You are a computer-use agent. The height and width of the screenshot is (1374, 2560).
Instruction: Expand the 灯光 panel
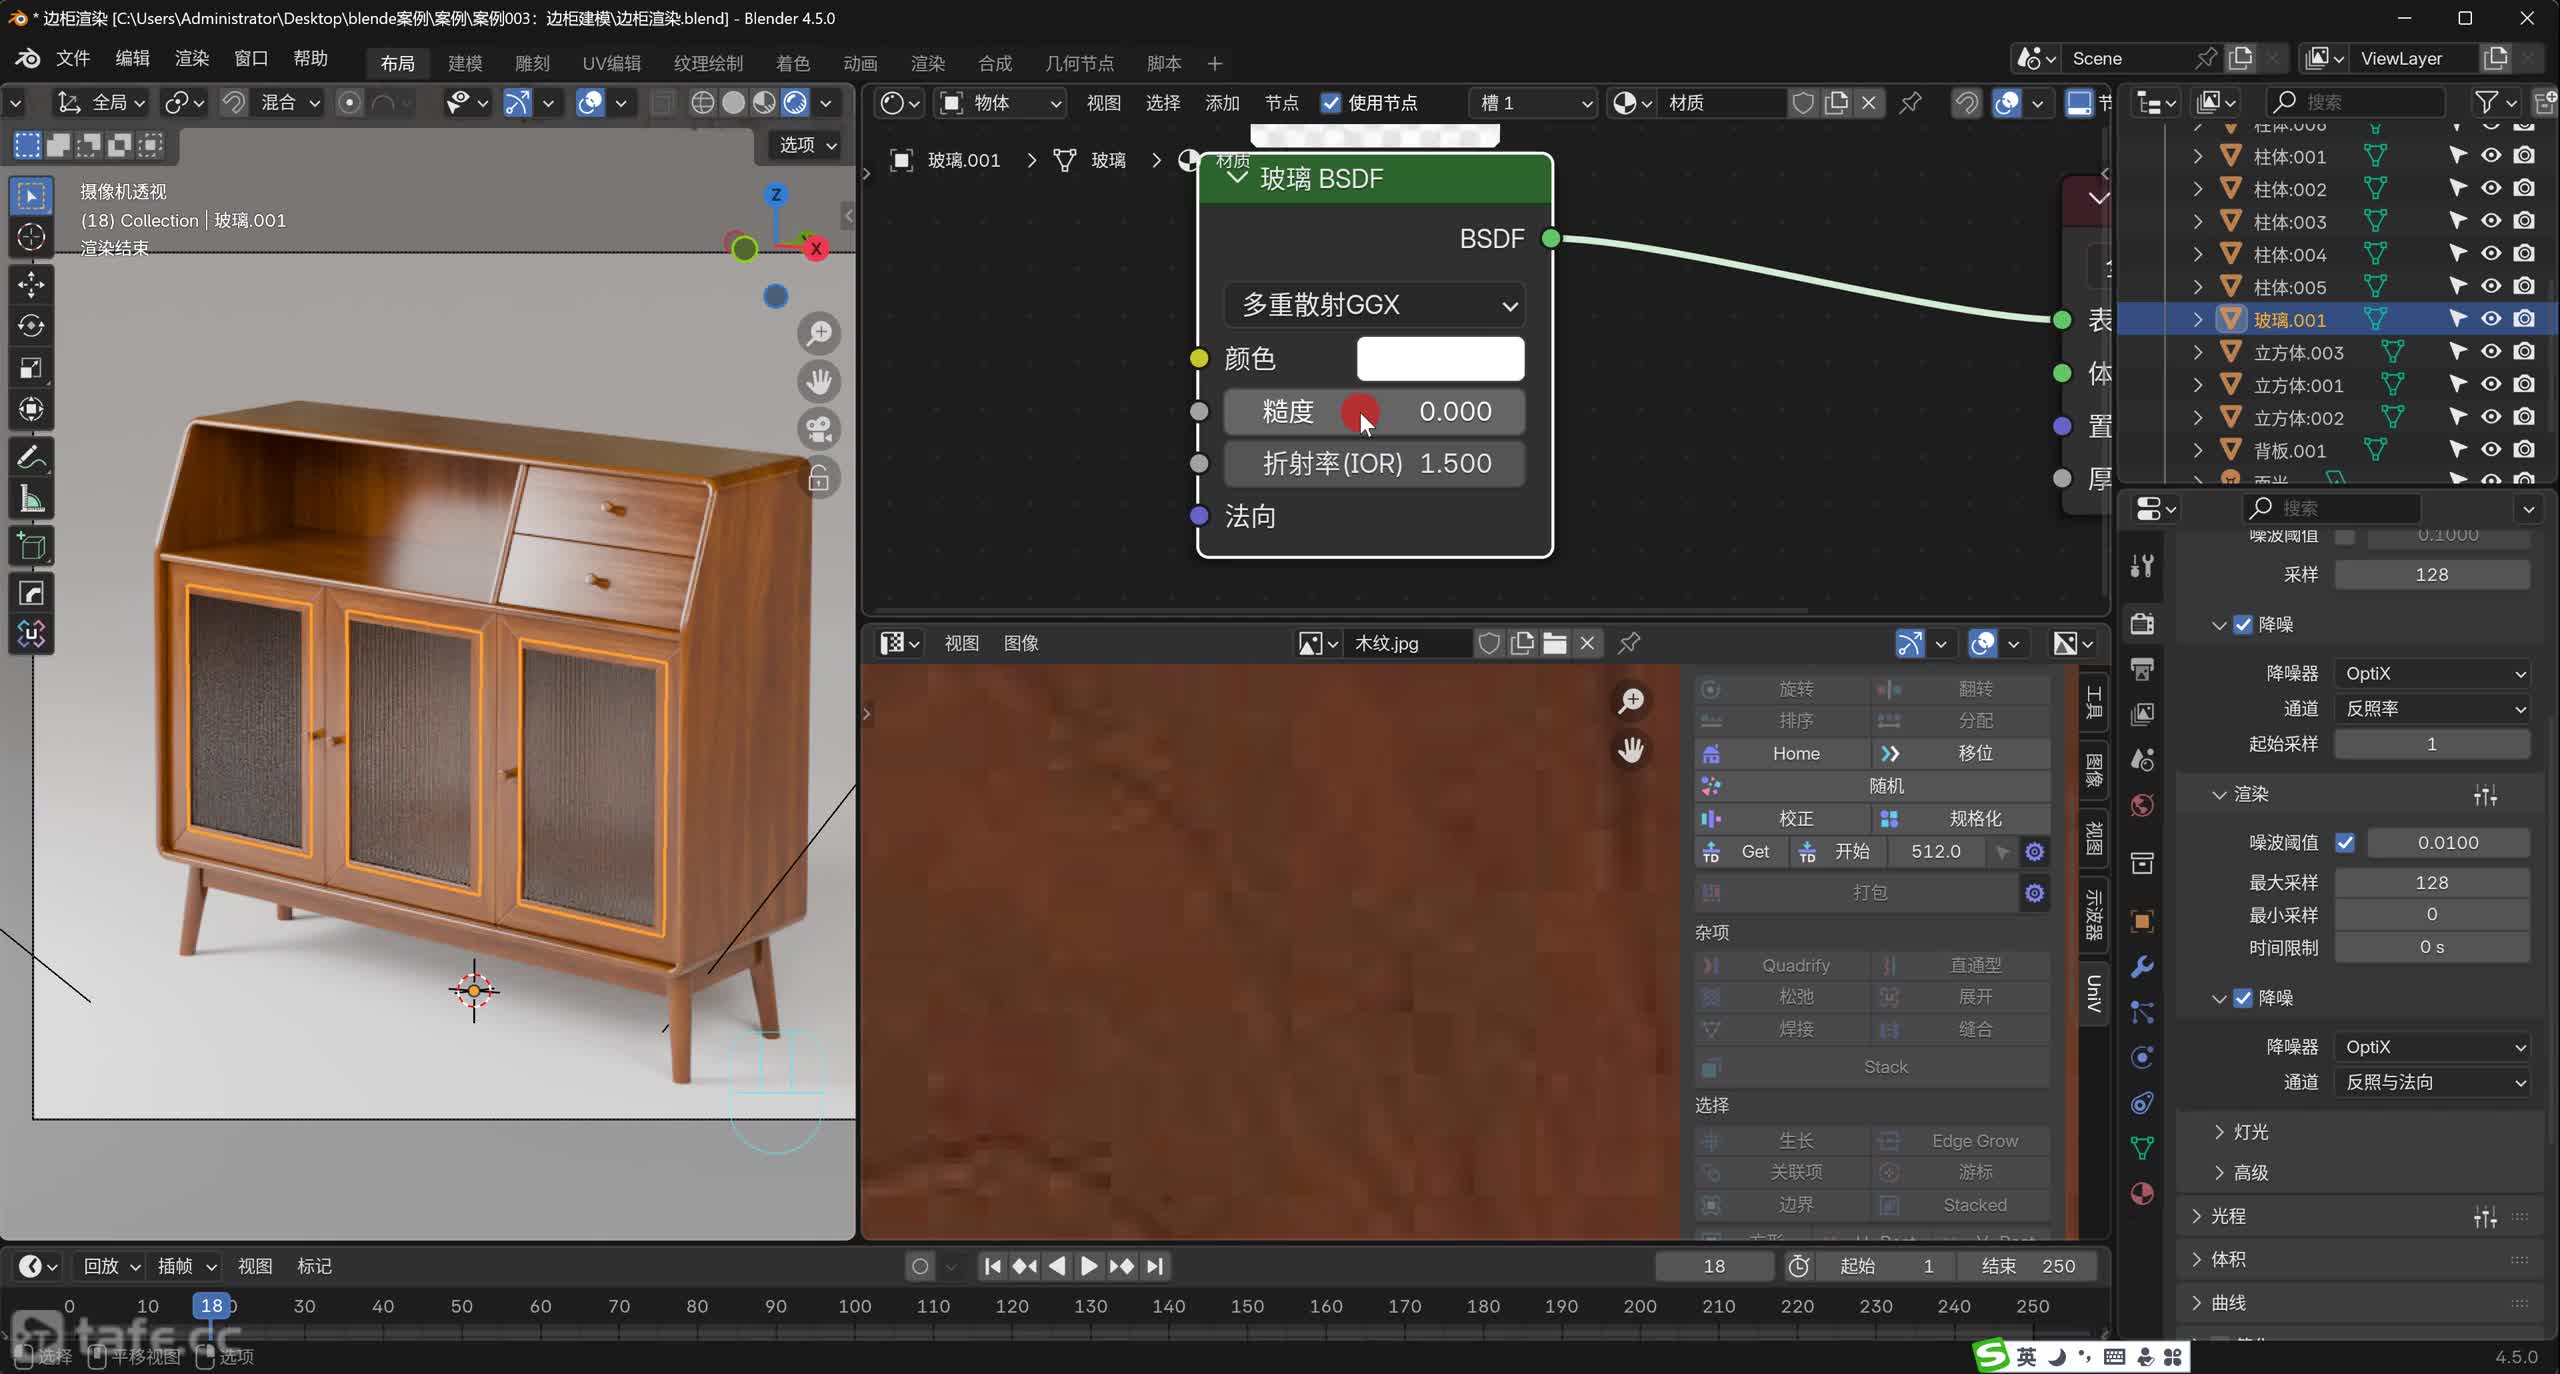tap(2250, 1132)
